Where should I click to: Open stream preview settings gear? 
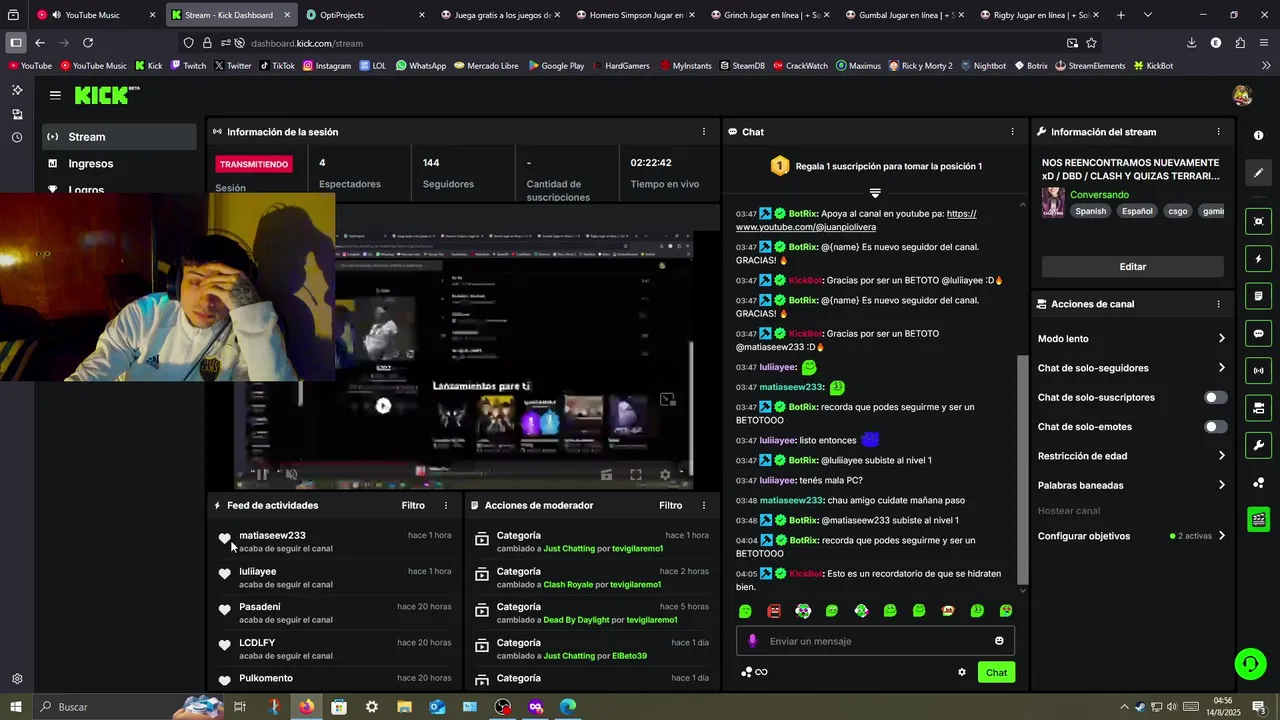coord(665,475)
